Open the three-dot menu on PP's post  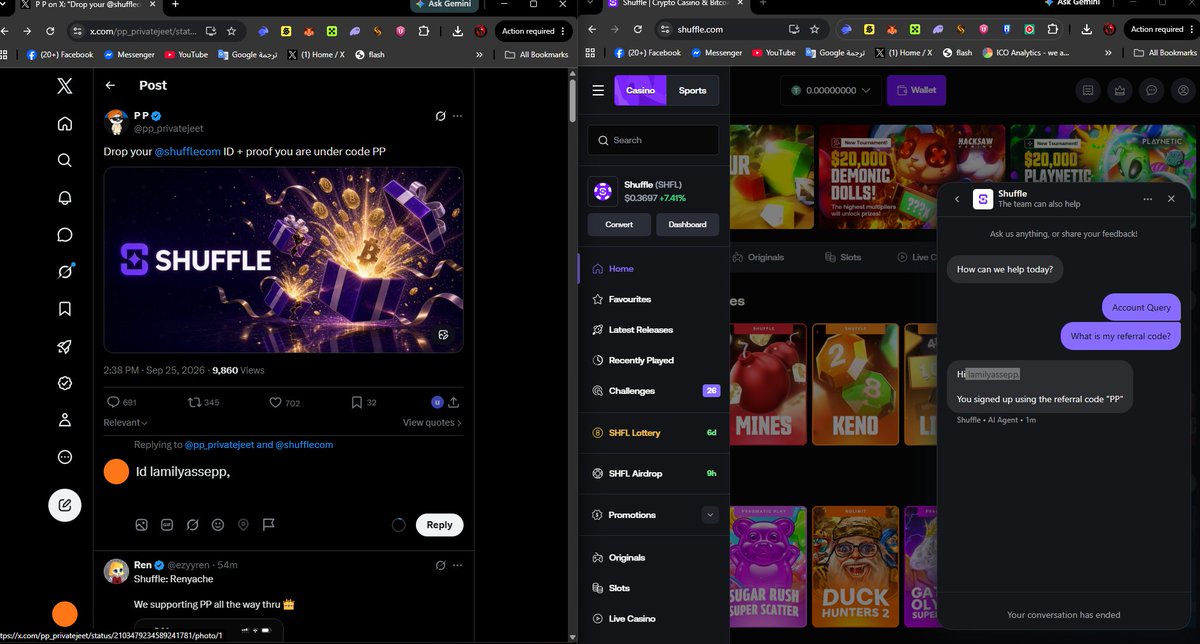point(458,116)
